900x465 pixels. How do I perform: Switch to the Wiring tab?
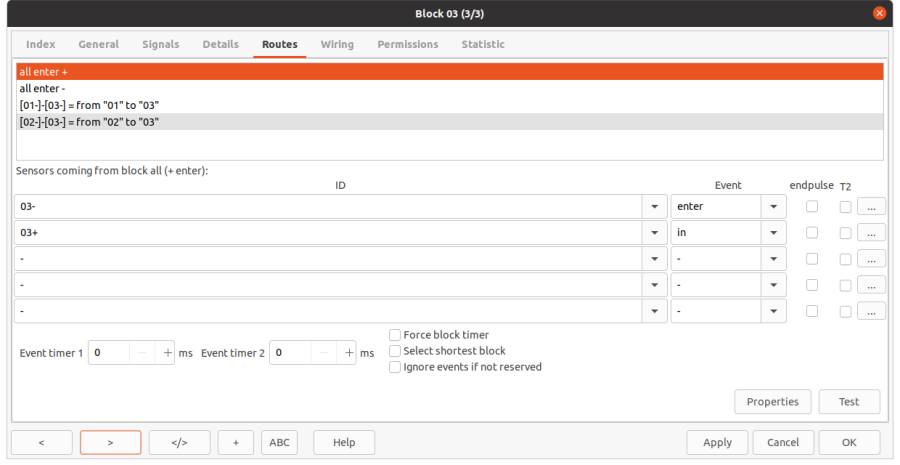coord(337,45)
